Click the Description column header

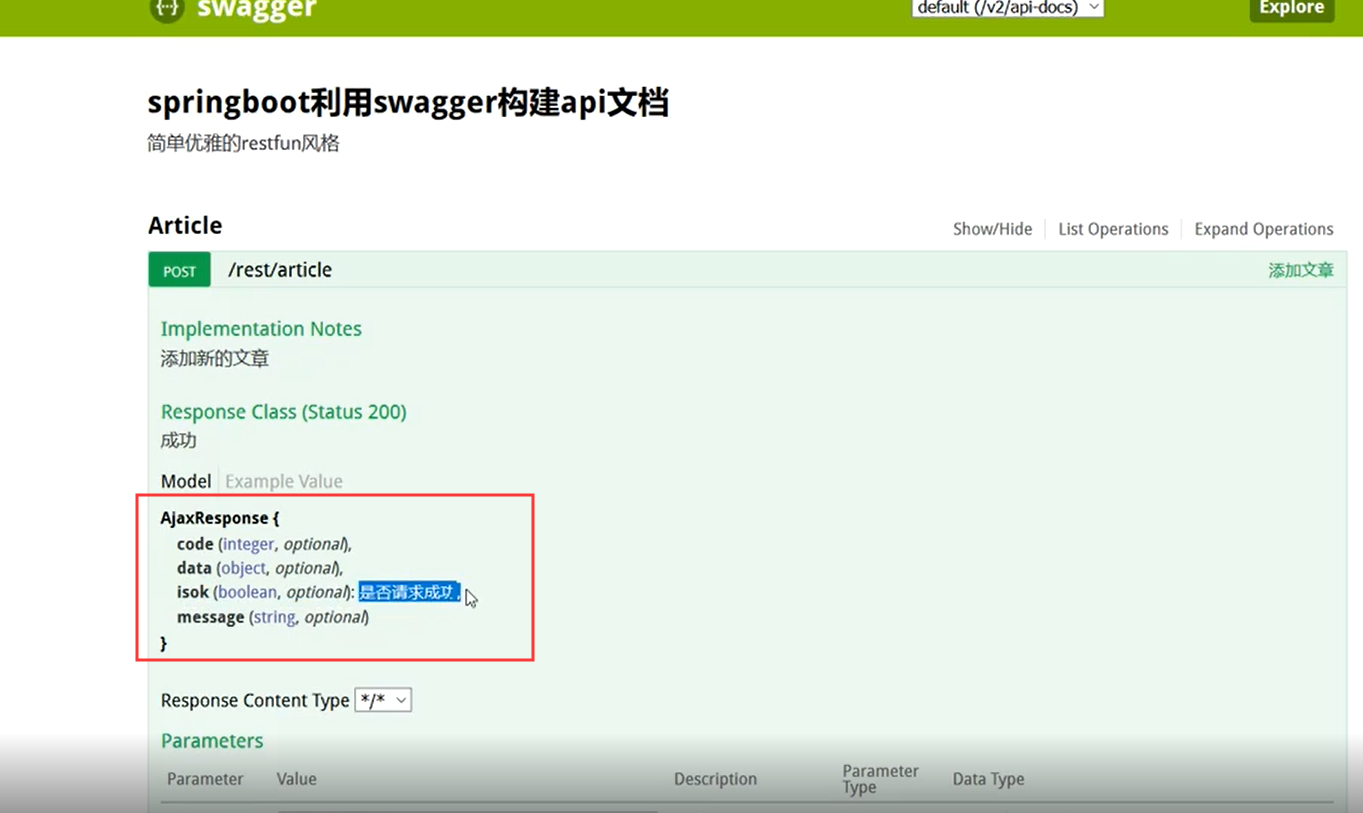[715, 779]
